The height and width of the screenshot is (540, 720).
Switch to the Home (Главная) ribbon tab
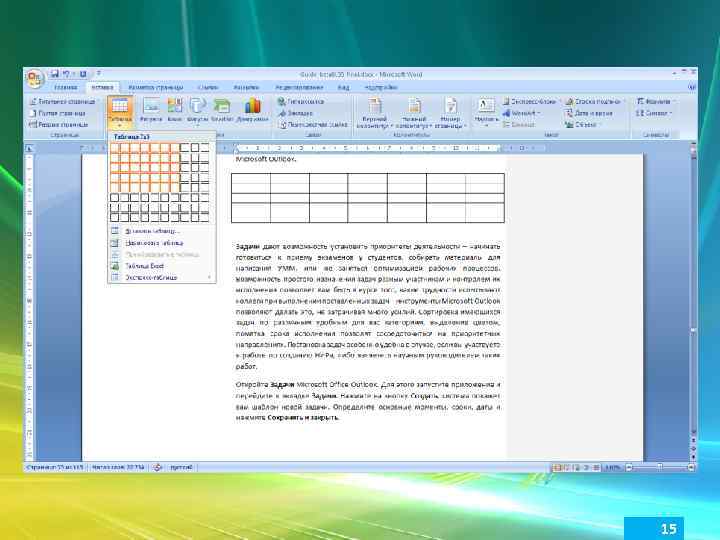(x=66, y=87)
